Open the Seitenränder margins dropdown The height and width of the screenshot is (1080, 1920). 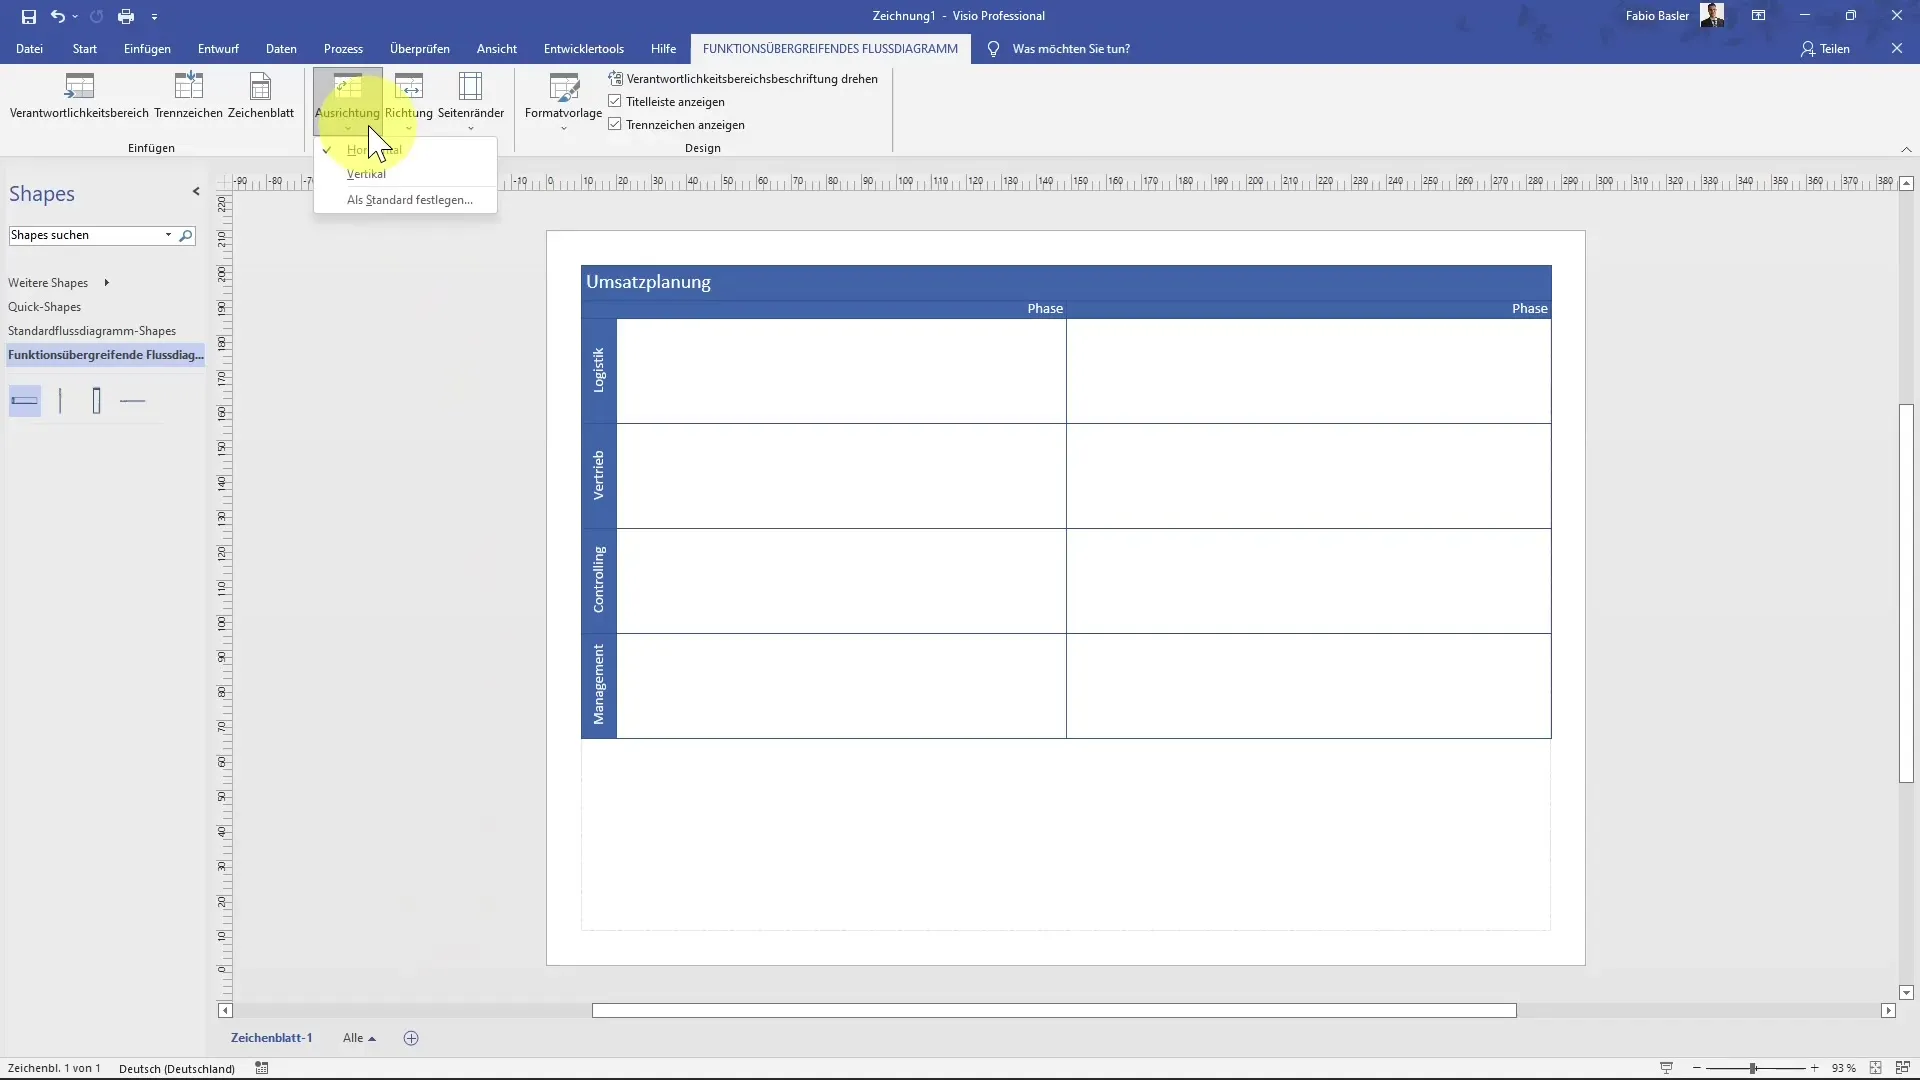(x=470, y=100)
